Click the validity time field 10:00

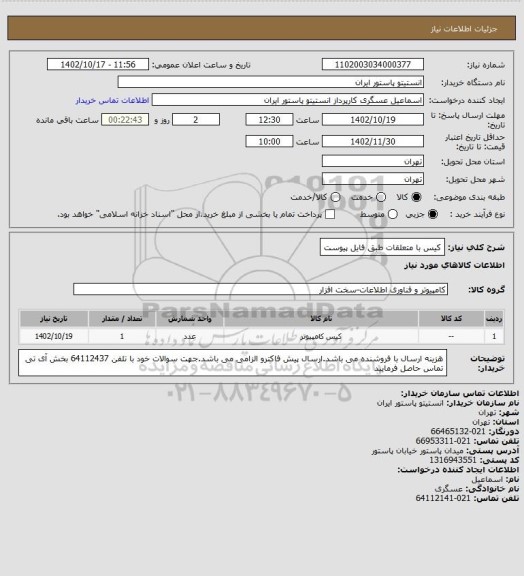pos(269,141)
